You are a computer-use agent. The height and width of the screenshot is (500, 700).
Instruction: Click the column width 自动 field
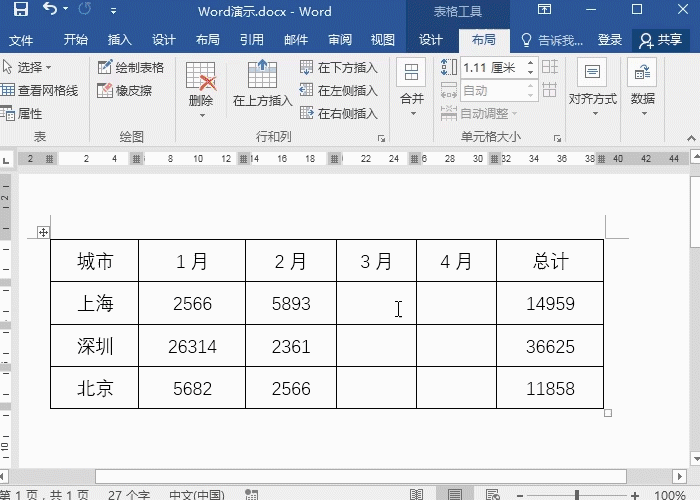pos(492,91)
